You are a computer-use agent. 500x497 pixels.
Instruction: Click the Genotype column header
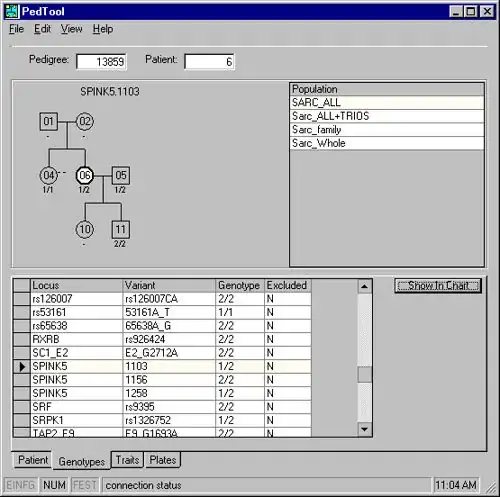click(240, 286)
